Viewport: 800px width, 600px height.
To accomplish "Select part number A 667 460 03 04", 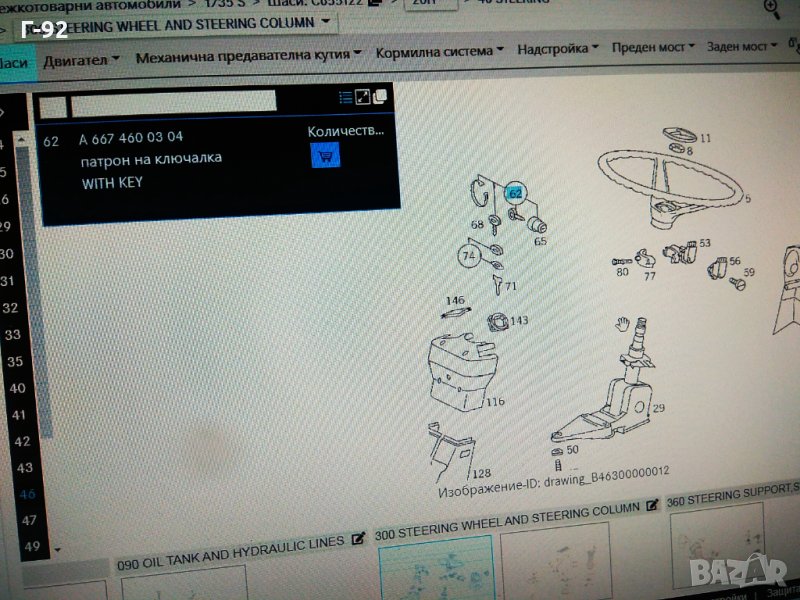I will point(131,137).
